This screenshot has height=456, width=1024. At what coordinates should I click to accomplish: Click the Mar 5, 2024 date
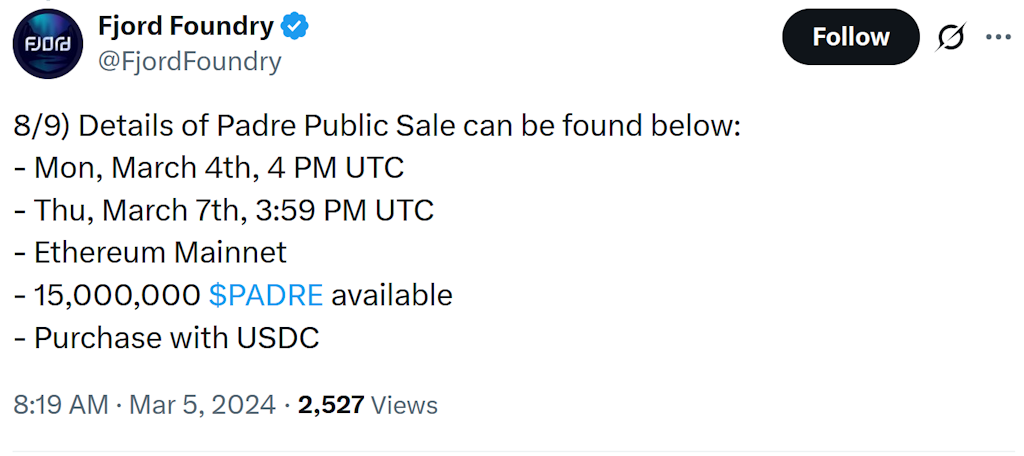pos(203,405)
